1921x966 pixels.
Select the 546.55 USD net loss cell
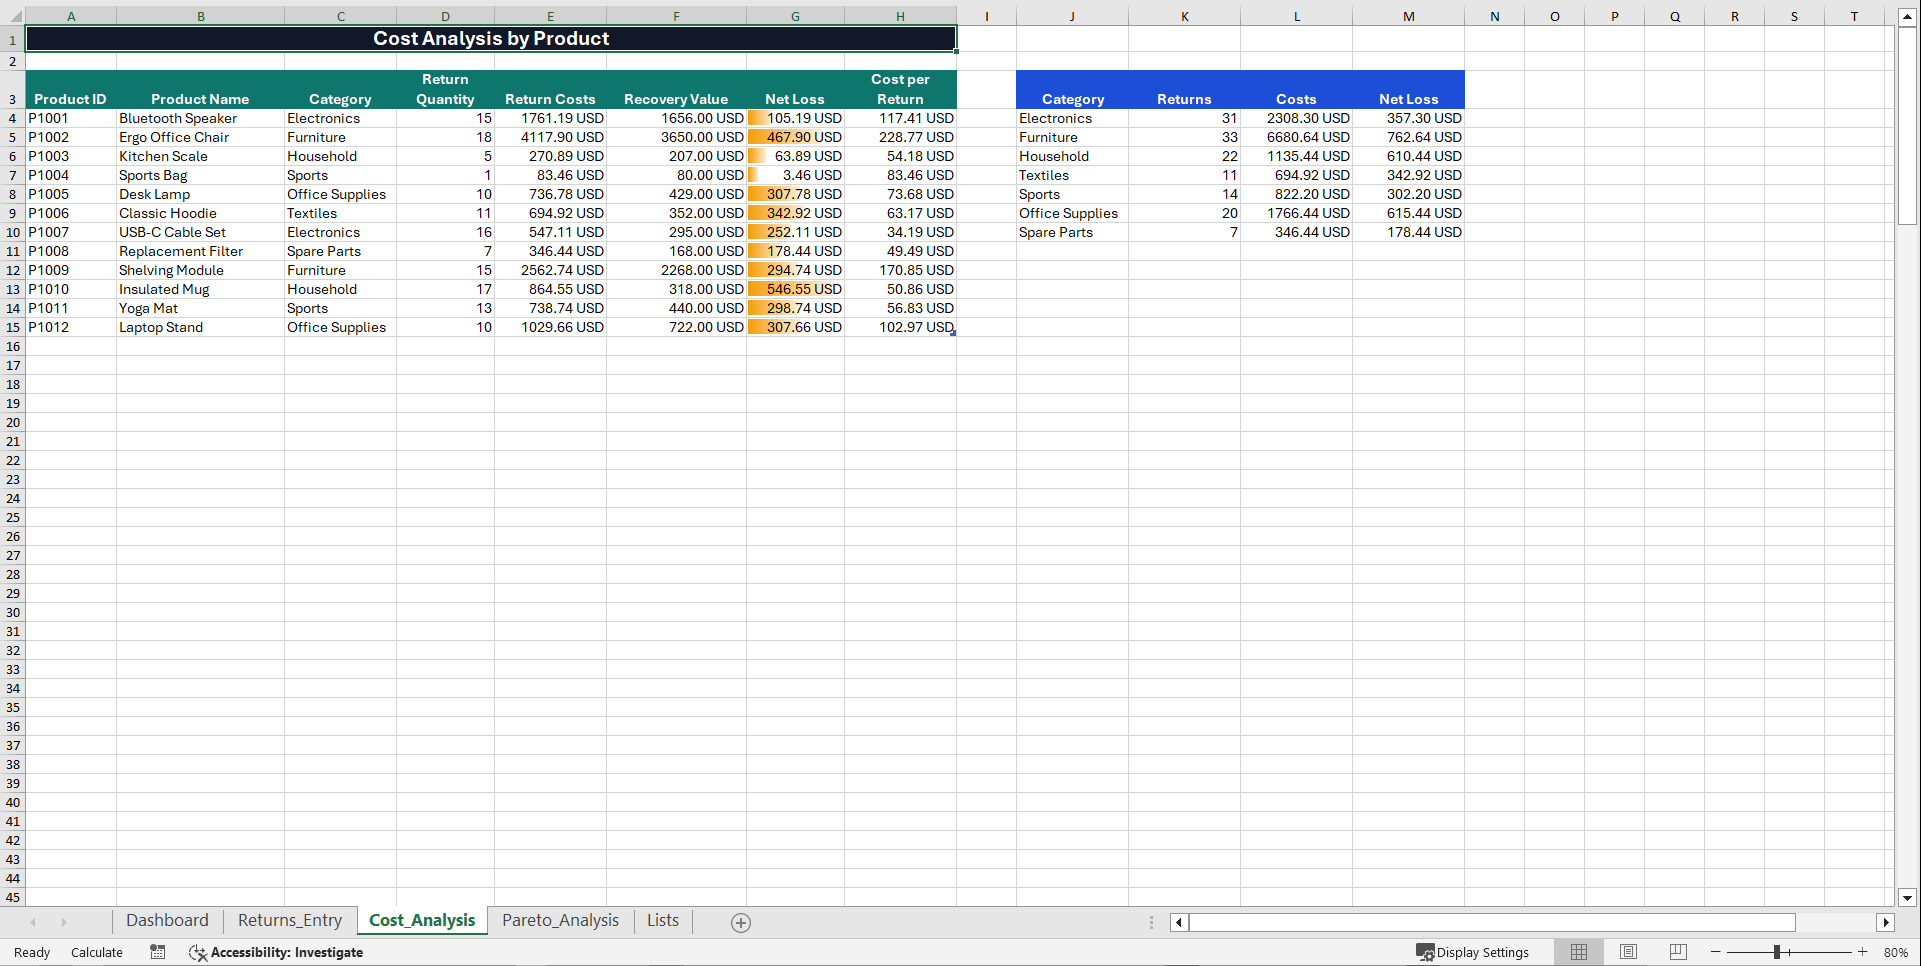tap(795, 289)
